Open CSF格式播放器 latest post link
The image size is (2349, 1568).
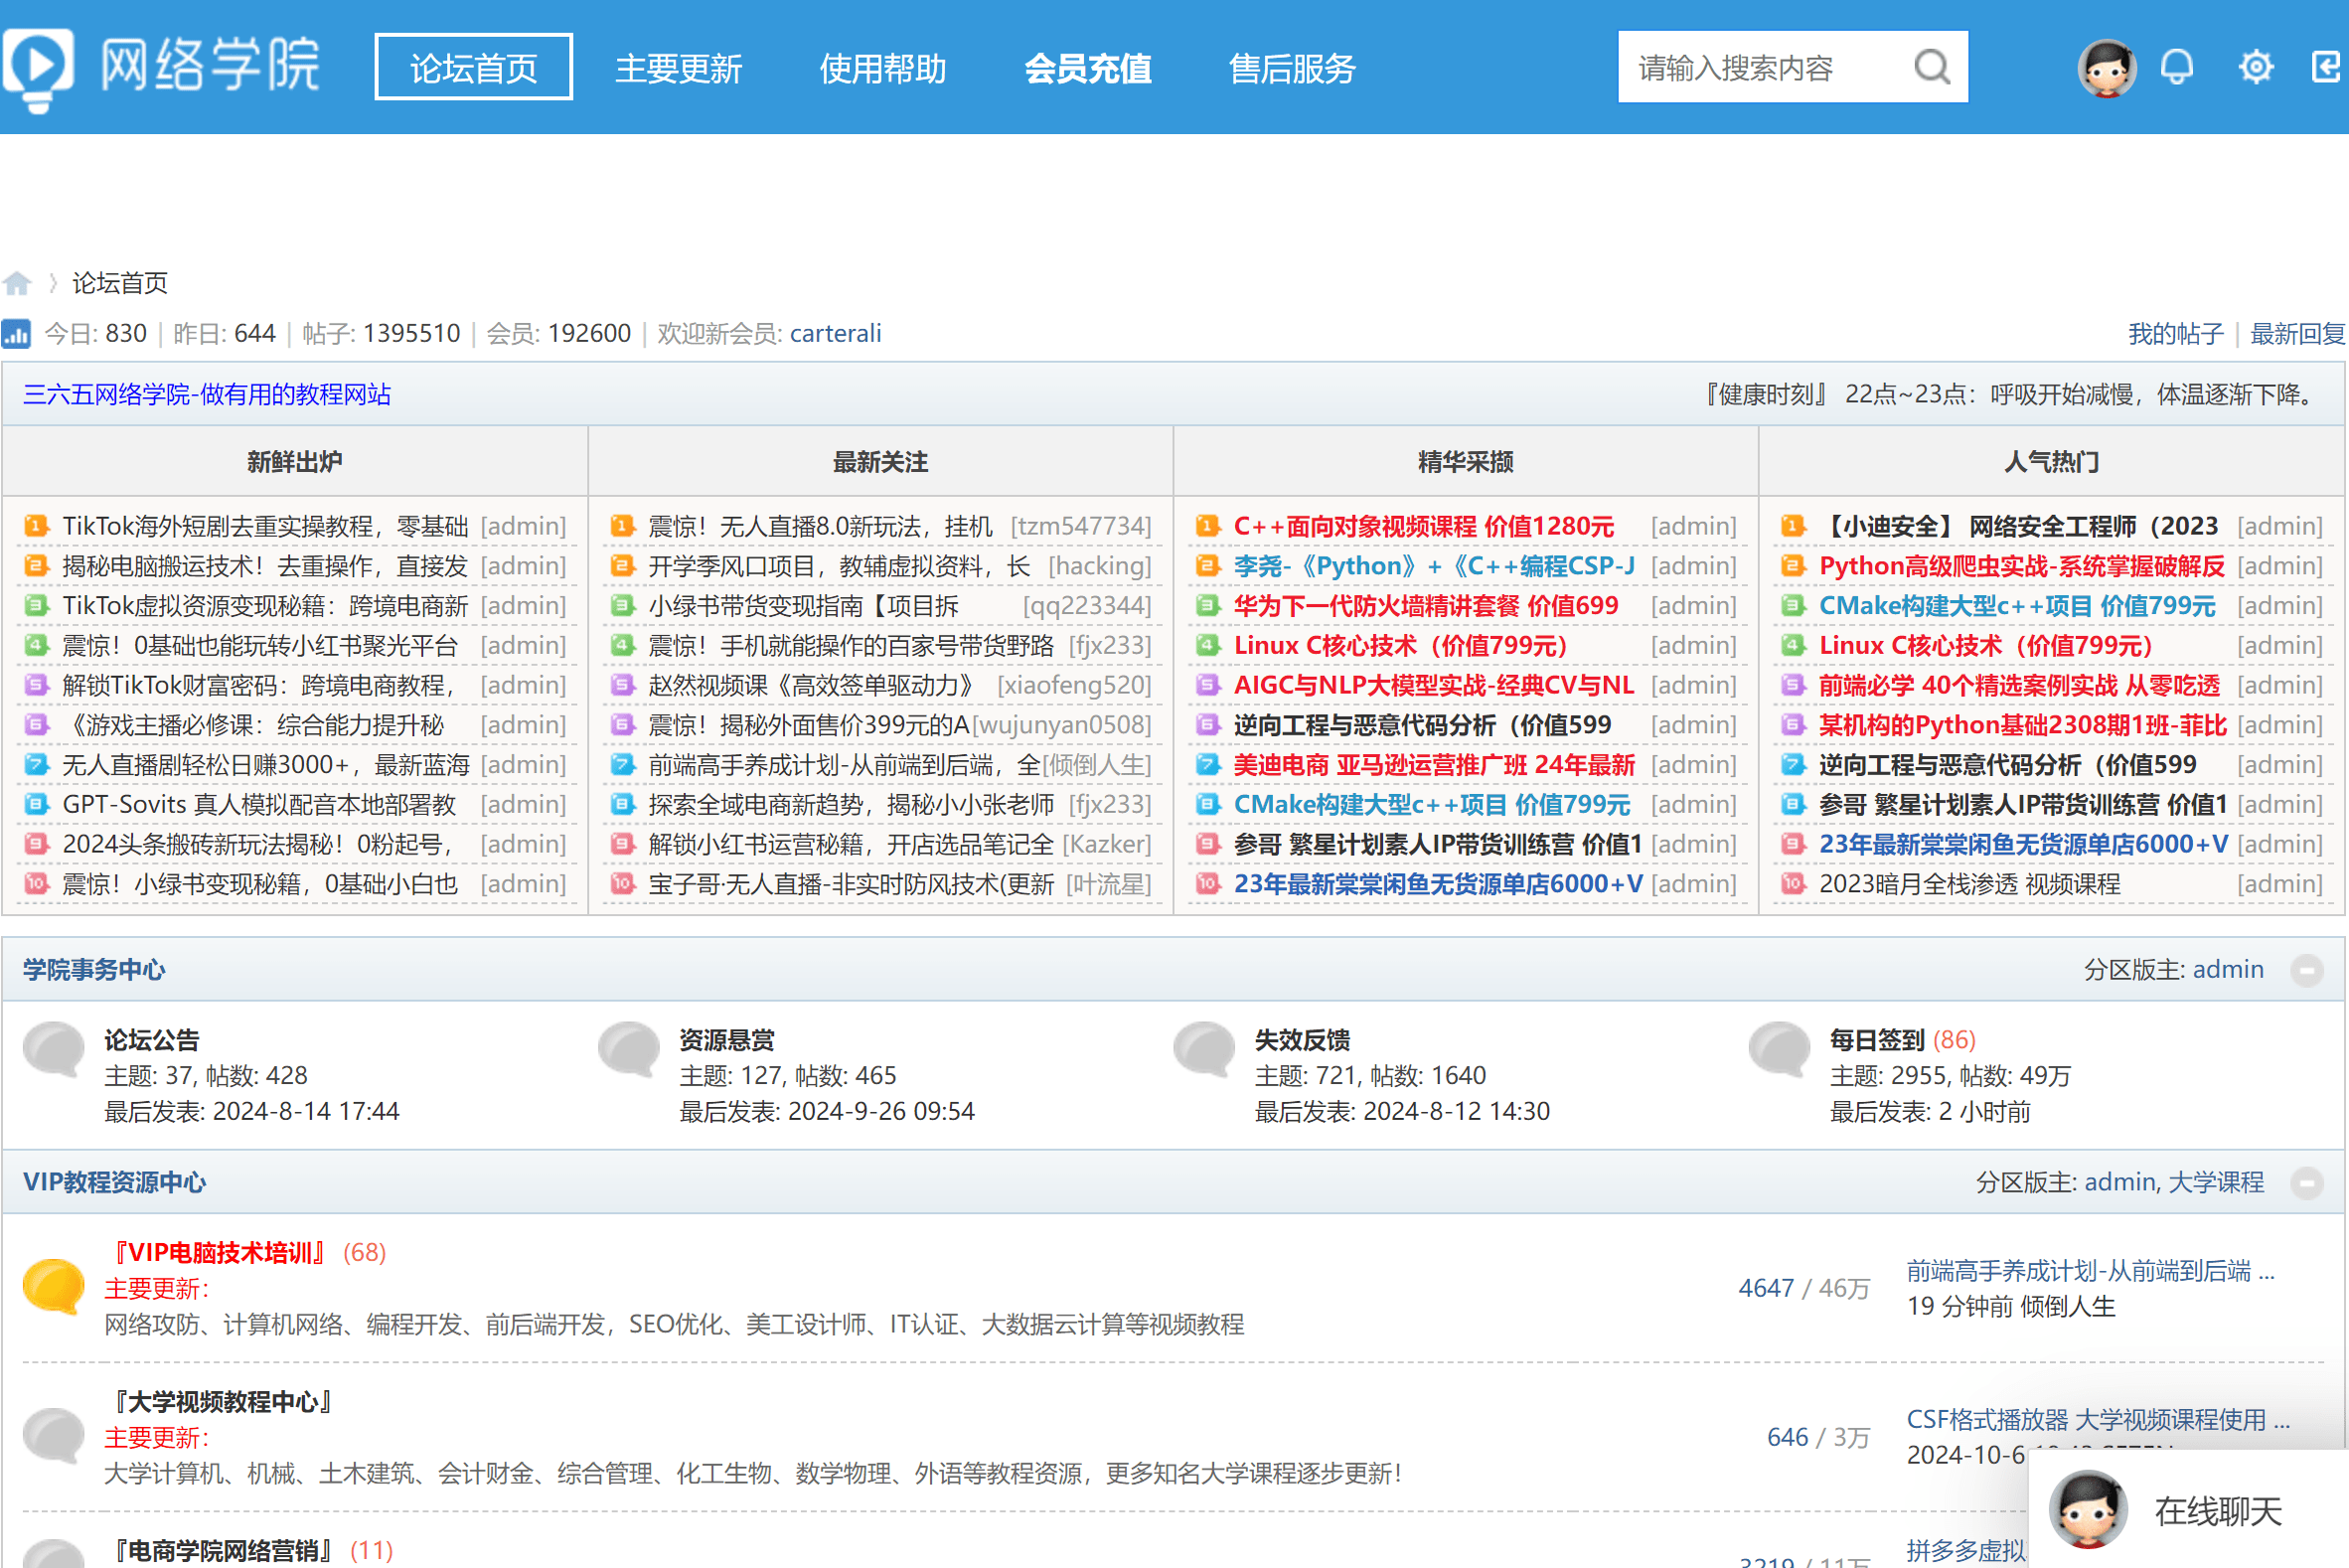(2098, 1419)
